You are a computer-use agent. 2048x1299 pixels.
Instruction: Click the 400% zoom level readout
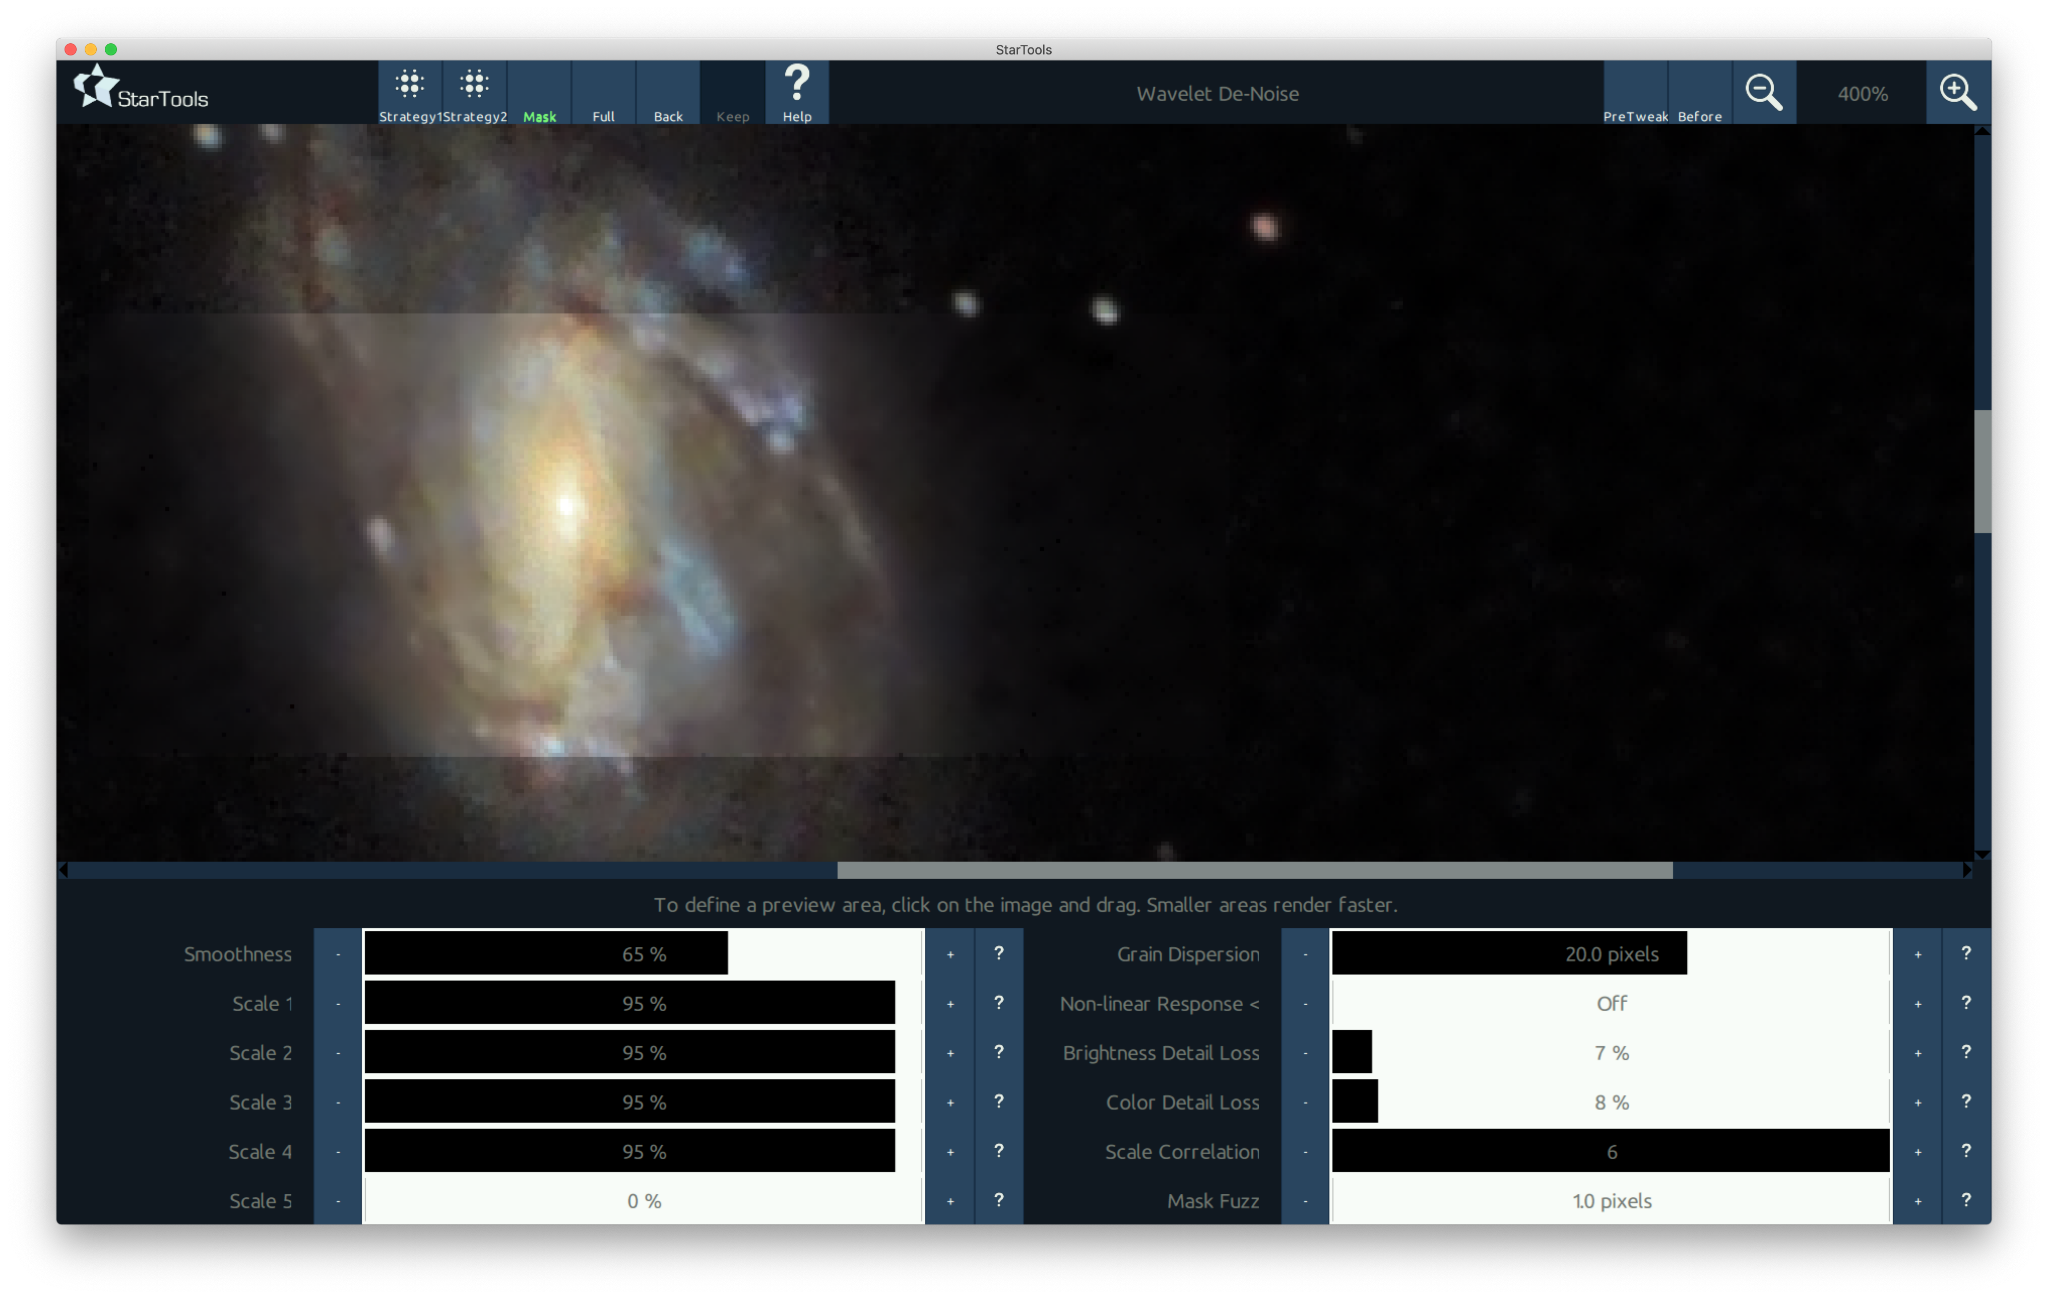pyautogui.click(x=1862, y=93)
